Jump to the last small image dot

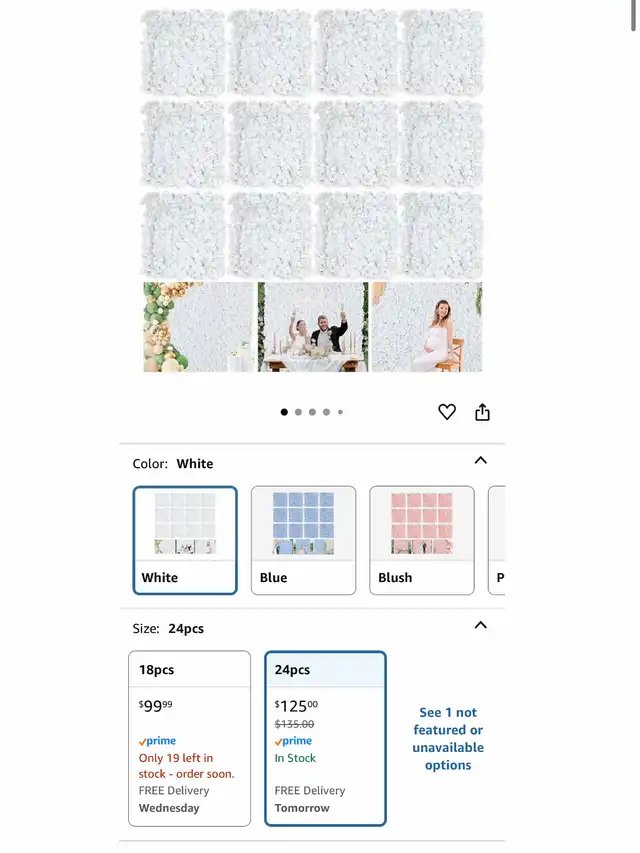click(341, 412)
